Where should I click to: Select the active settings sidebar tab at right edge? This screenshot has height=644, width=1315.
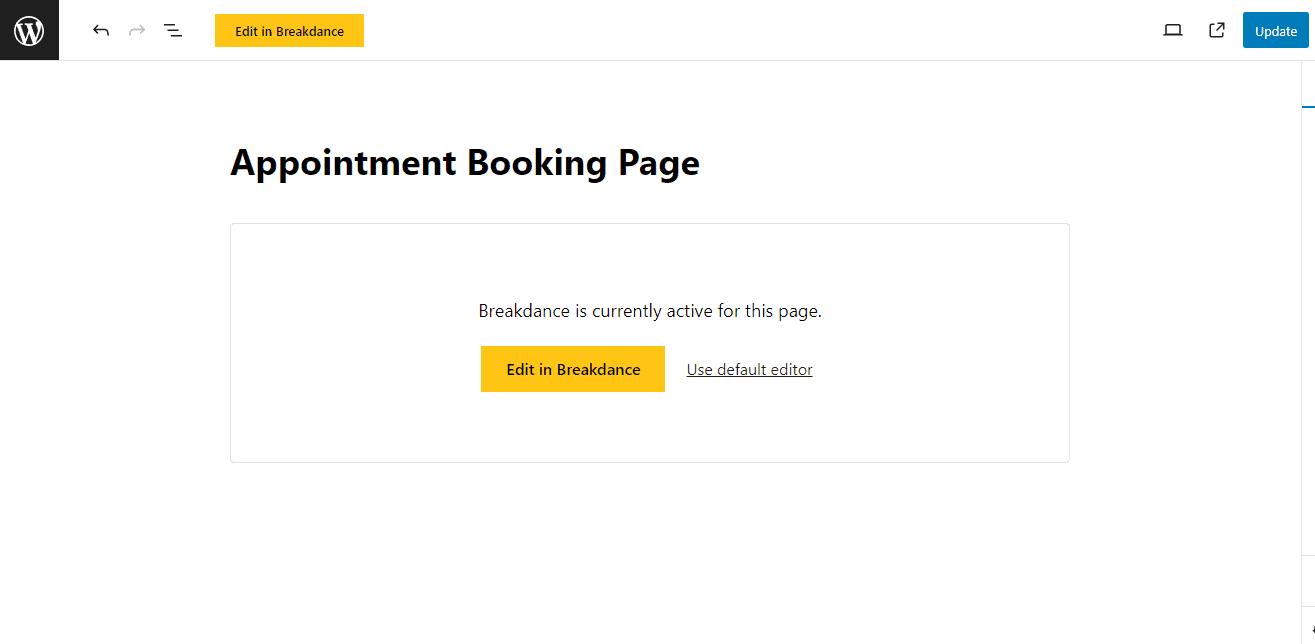[x=1308, y=90]
